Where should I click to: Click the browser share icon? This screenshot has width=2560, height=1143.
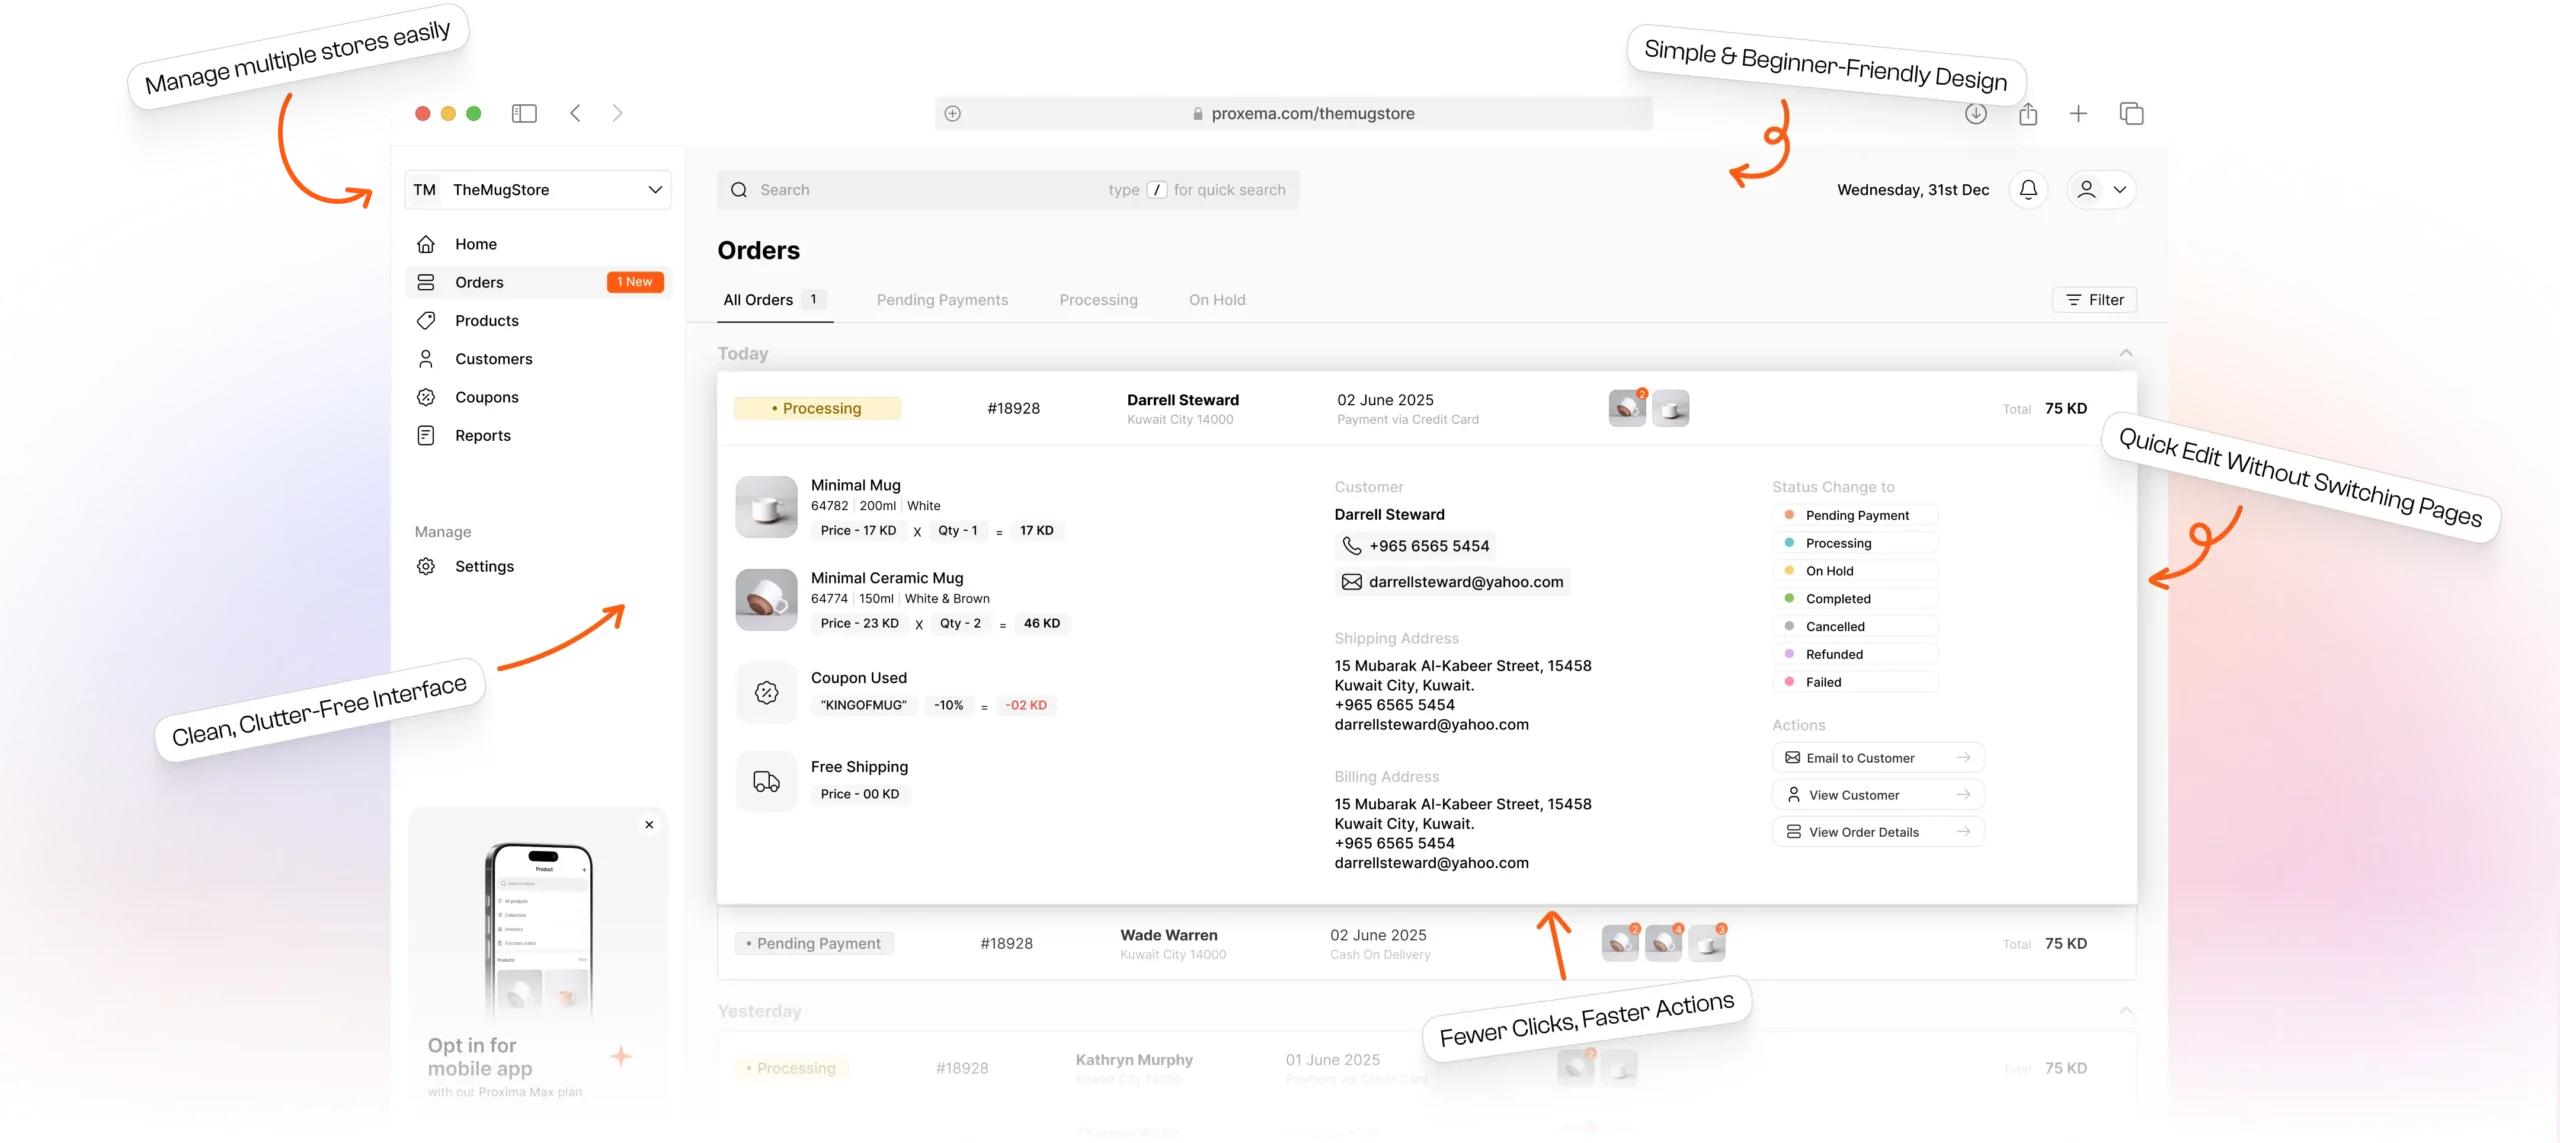[2028, 114]
